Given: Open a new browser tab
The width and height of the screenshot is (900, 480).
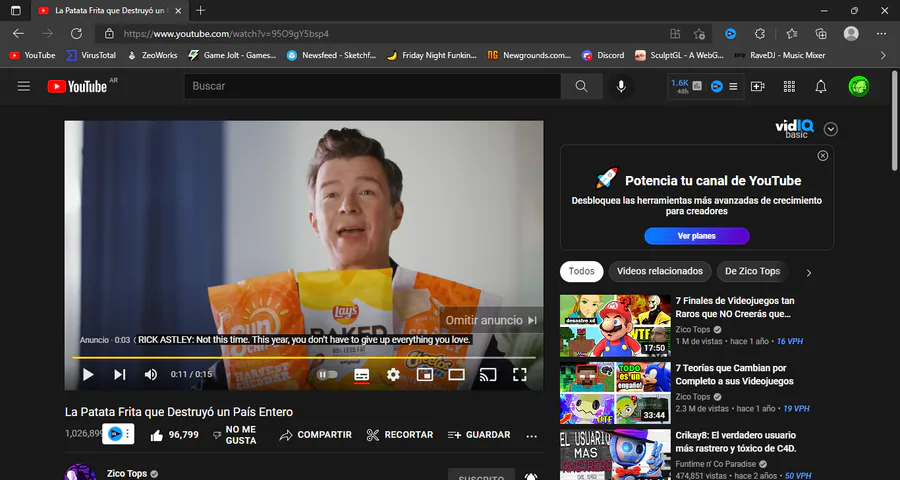Looking at the screenshot, I should pos(200,10).
